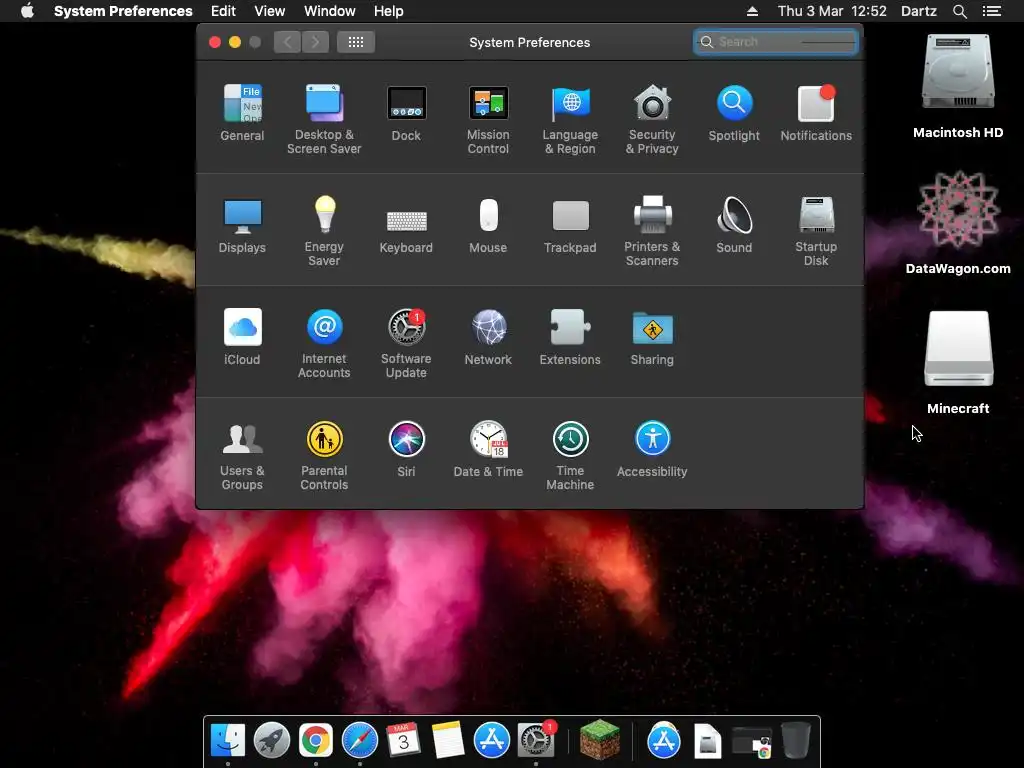Open the System Preferences app menu
1024x768 pixels.
(x=123, y=11)
